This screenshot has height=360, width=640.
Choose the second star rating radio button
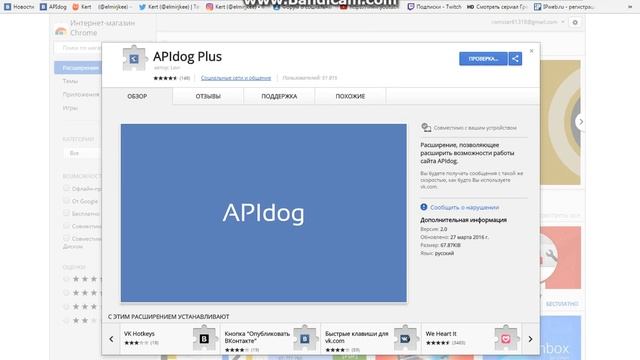point(66,293)
